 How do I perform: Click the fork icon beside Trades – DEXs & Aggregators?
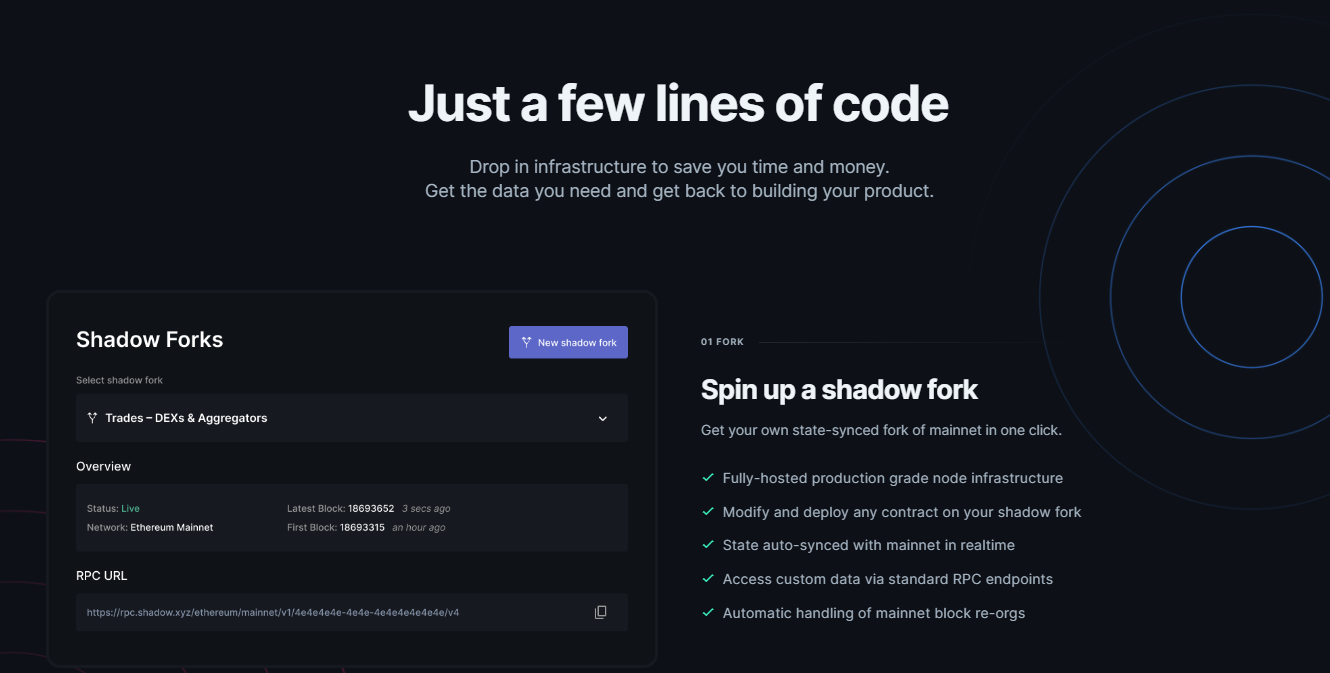pyautogui.click(x=92, y=418)
